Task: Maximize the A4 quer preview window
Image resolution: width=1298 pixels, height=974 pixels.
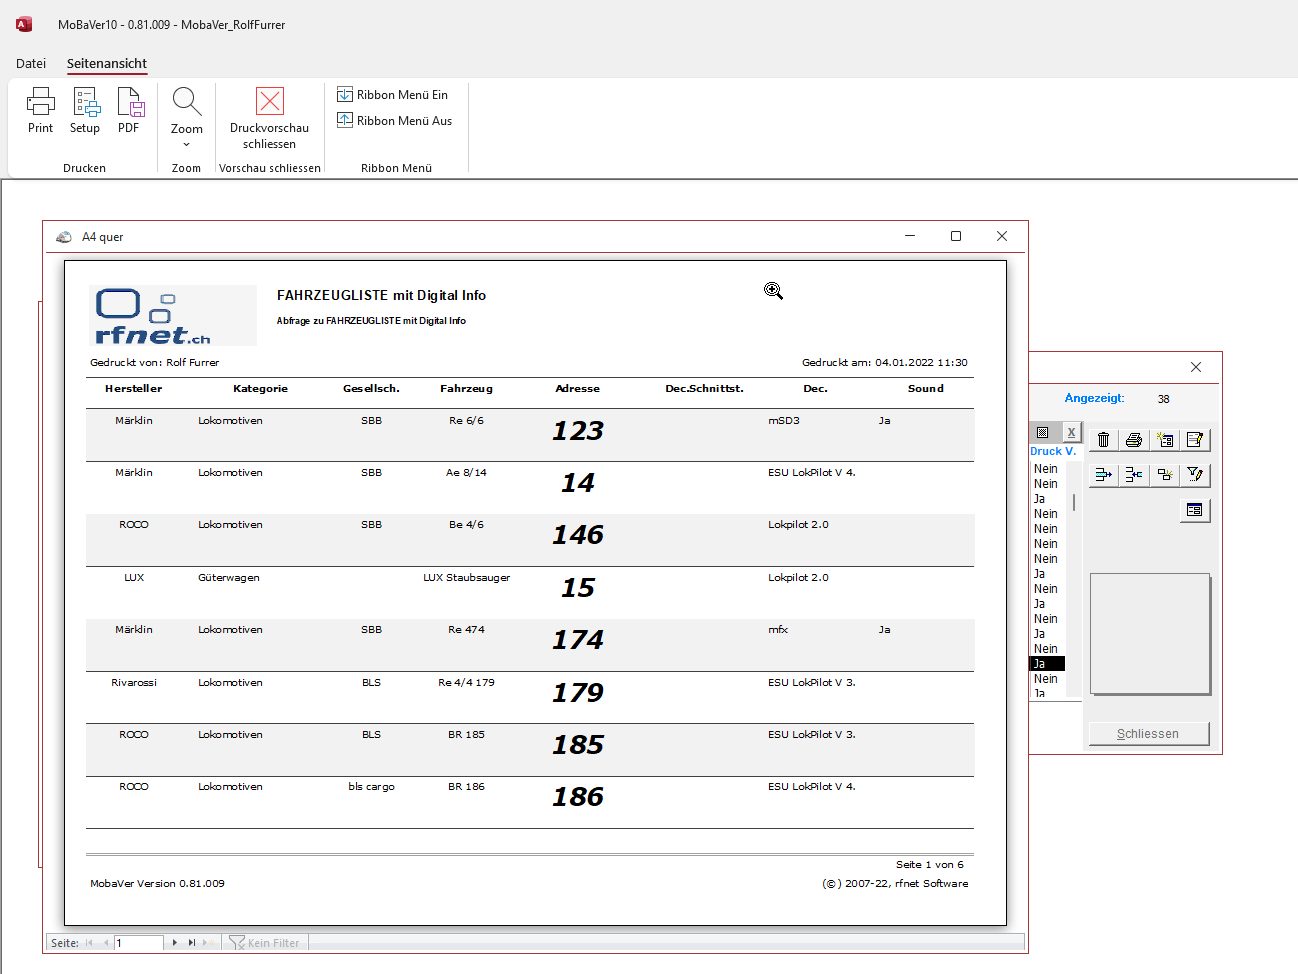Action: [x=956, y=236]
